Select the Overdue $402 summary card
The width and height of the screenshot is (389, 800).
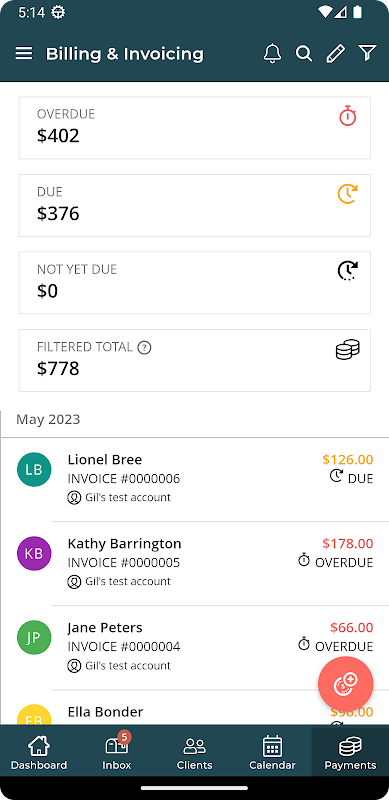(194, 128)
